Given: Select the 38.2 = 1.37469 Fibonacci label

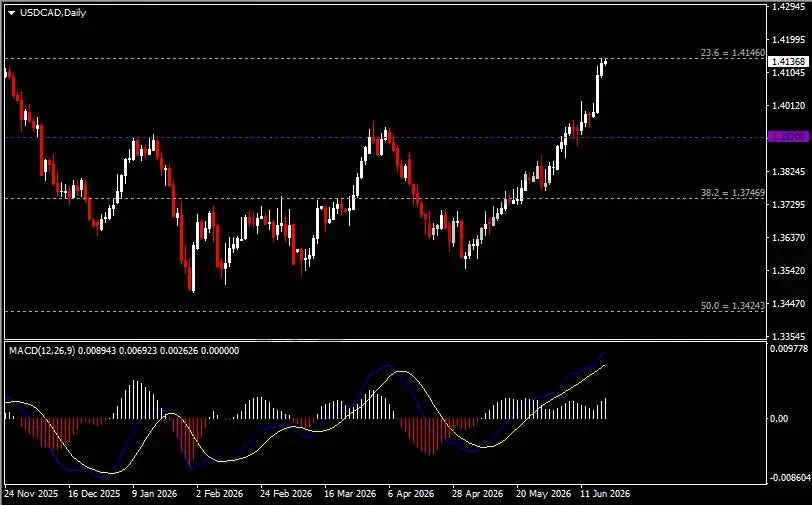Looking at the screenshot, I should [732, 193].
